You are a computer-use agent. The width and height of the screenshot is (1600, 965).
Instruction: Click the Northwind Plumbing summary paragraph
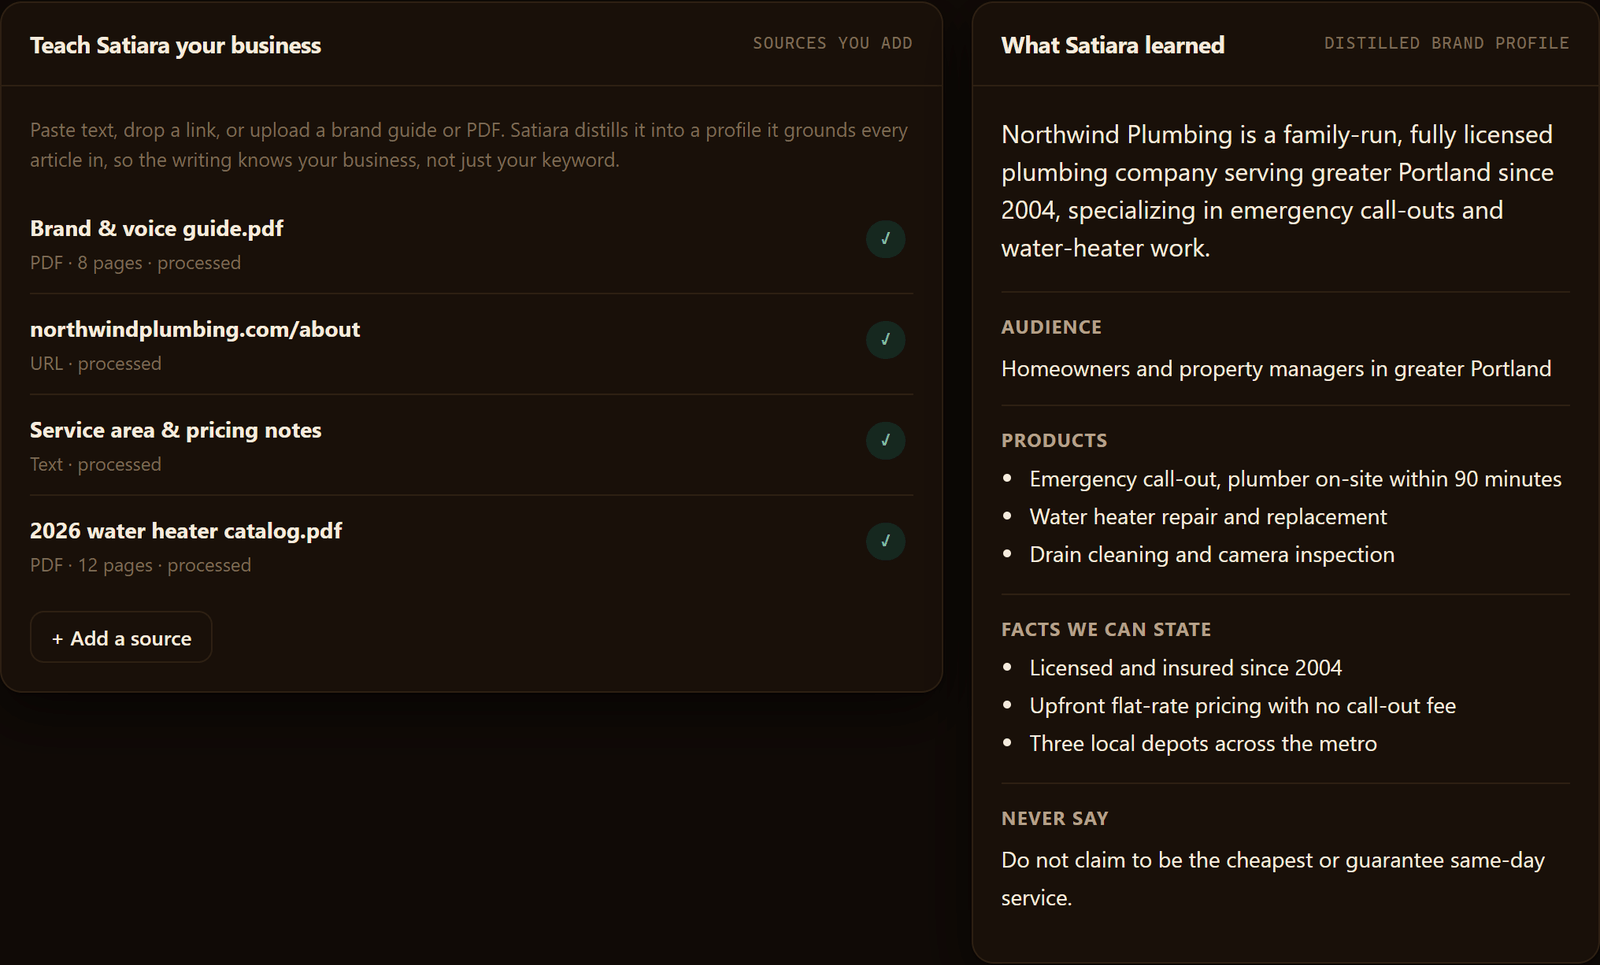click(x=1277, y=191)
